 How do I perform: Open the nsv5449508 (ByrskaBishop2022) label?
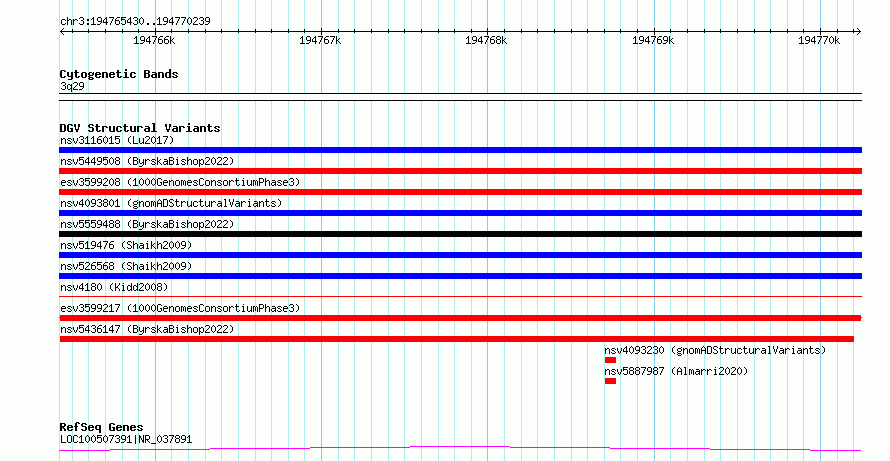(x=147, y=161)
